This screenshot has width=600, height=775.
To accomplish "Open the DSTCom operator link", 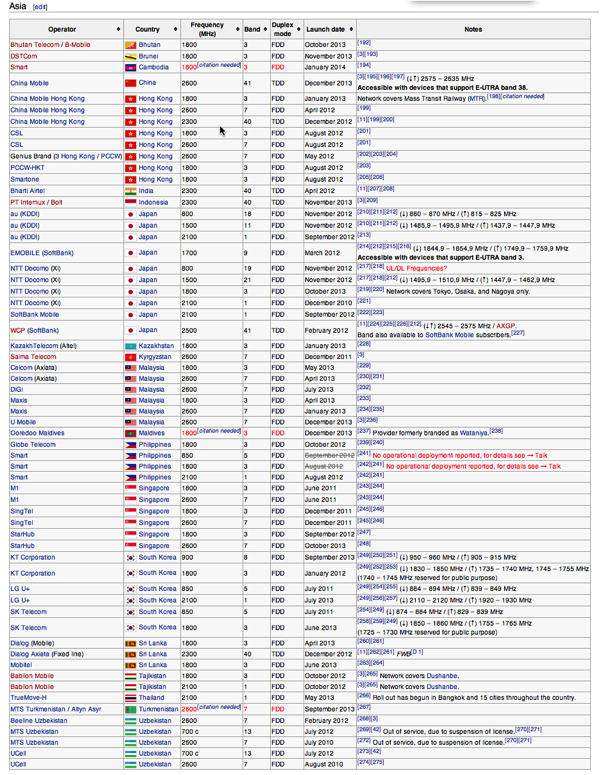I will 24,56.
